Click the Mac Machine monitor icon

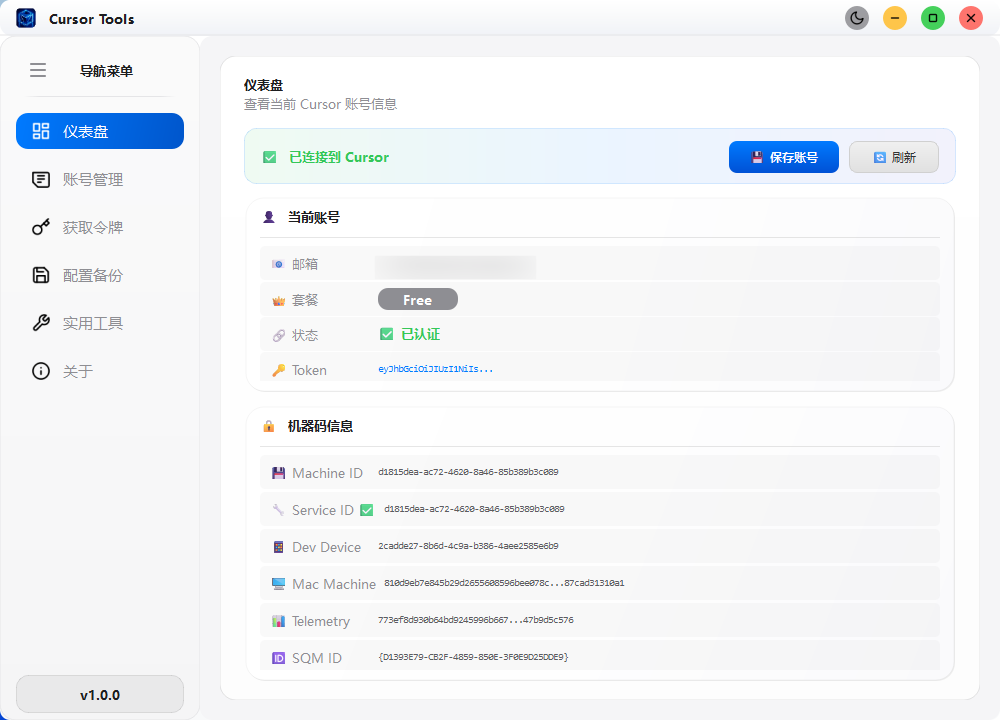pyautogui.click(x=279, y=584)
